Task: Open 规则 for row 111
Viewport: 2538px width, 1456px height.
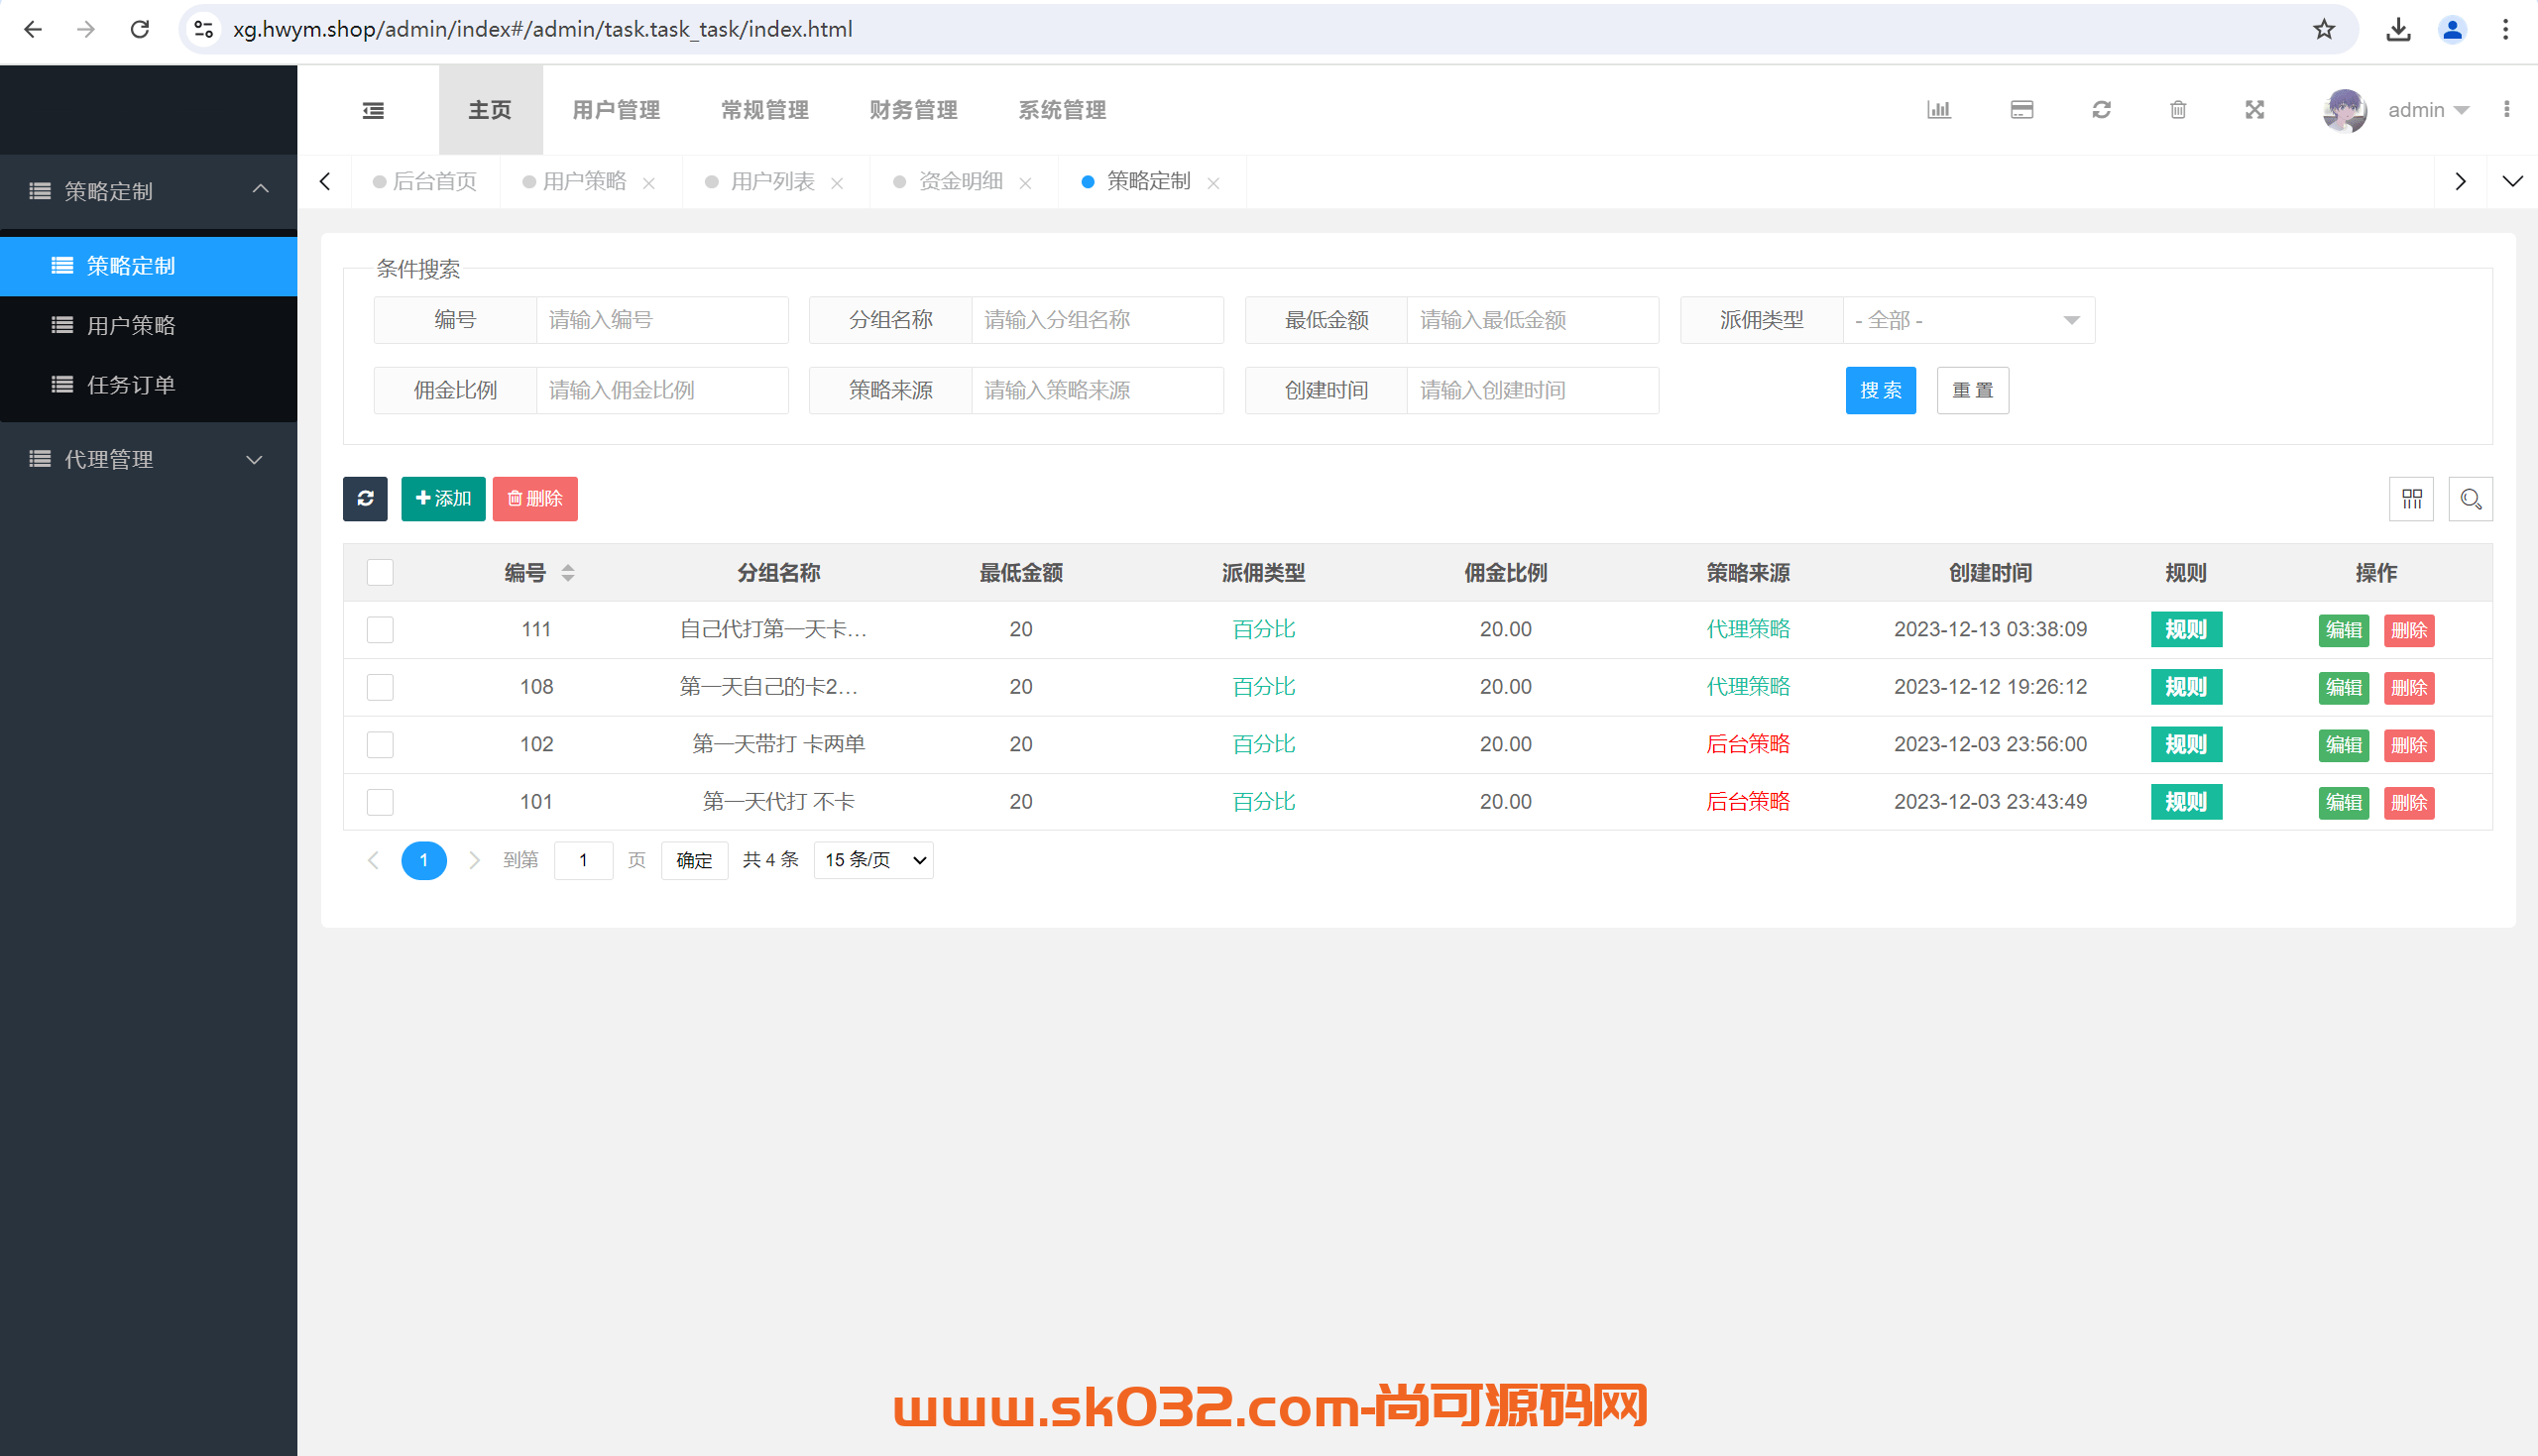Action: pyautogui.click(x=2186, y=629)
